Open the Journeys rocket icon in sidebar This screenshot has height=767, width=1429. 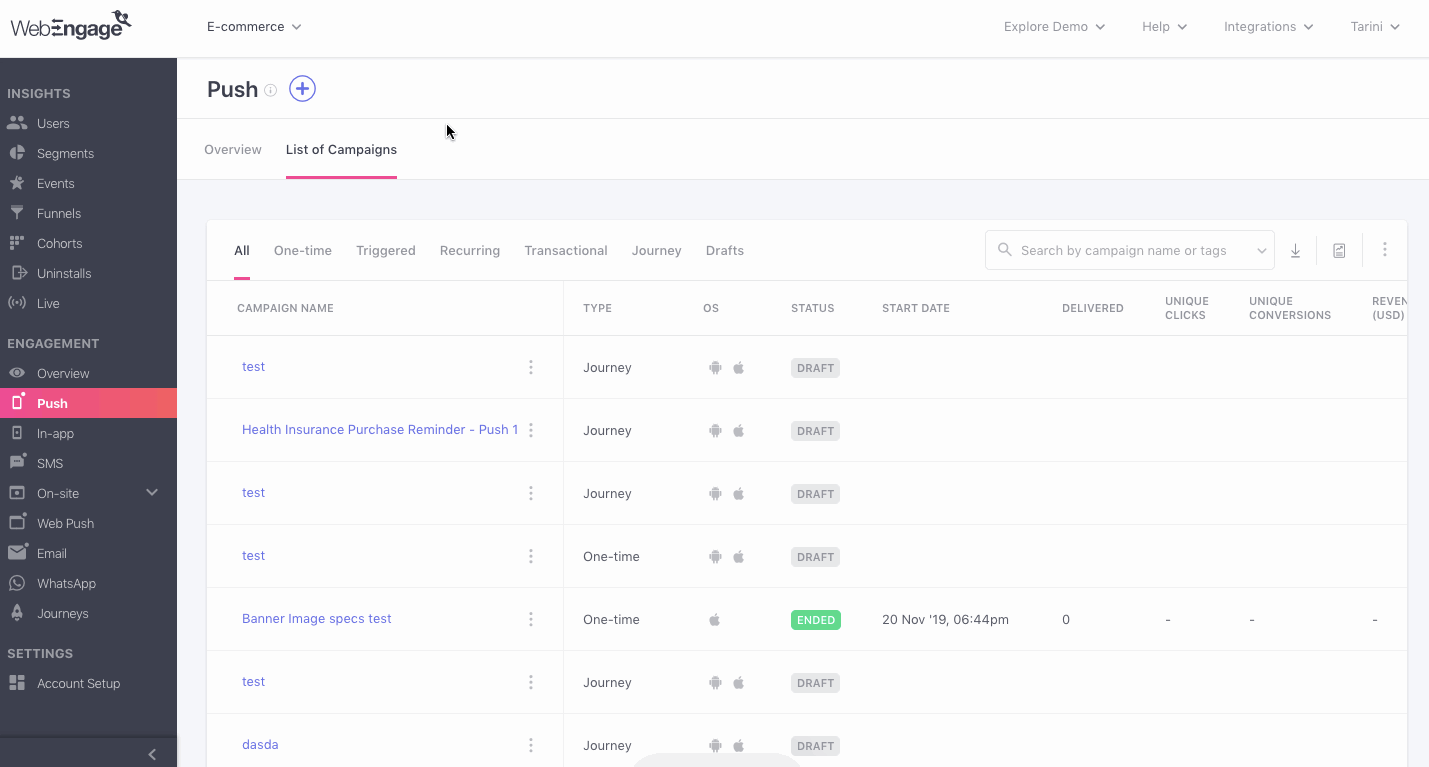click(x=17, y=613)
